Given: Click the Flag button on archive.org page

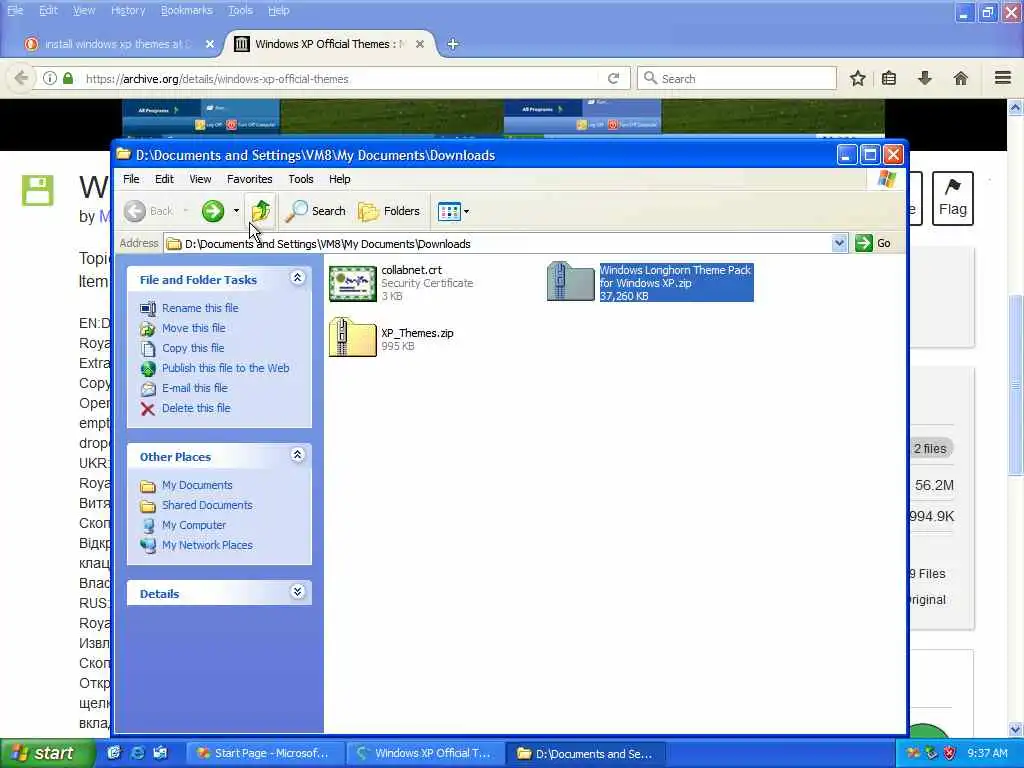Looking at the screenshot, I should point(953,198).
